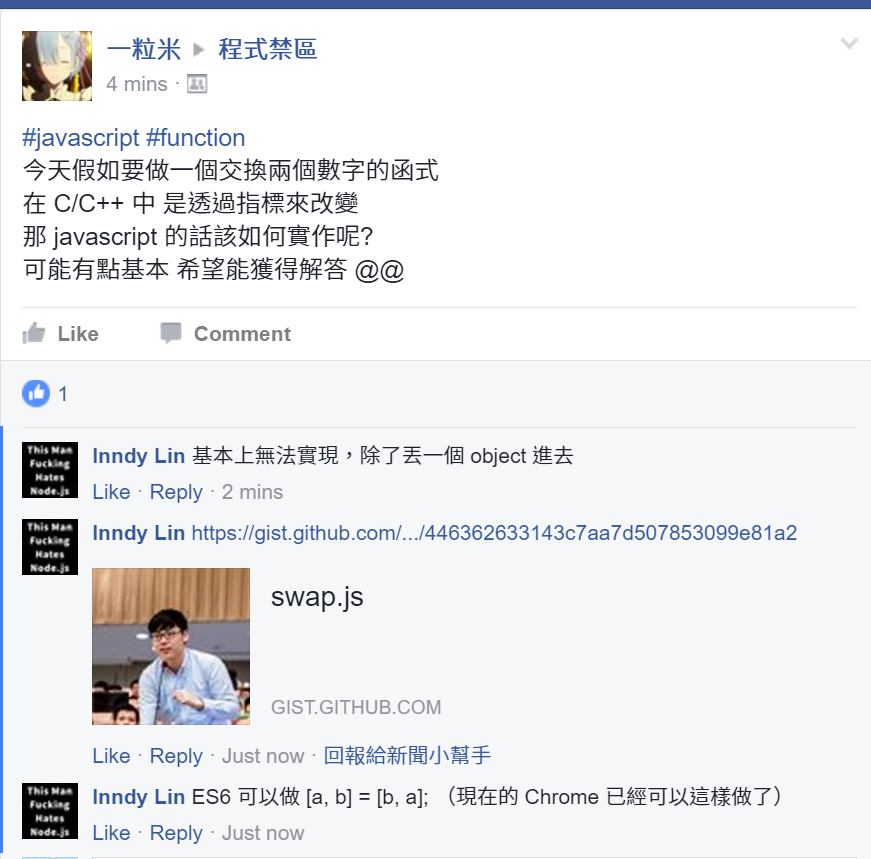Open the poster name 一粒米
This screenshot has height=859, width=871.
point(144,49)
